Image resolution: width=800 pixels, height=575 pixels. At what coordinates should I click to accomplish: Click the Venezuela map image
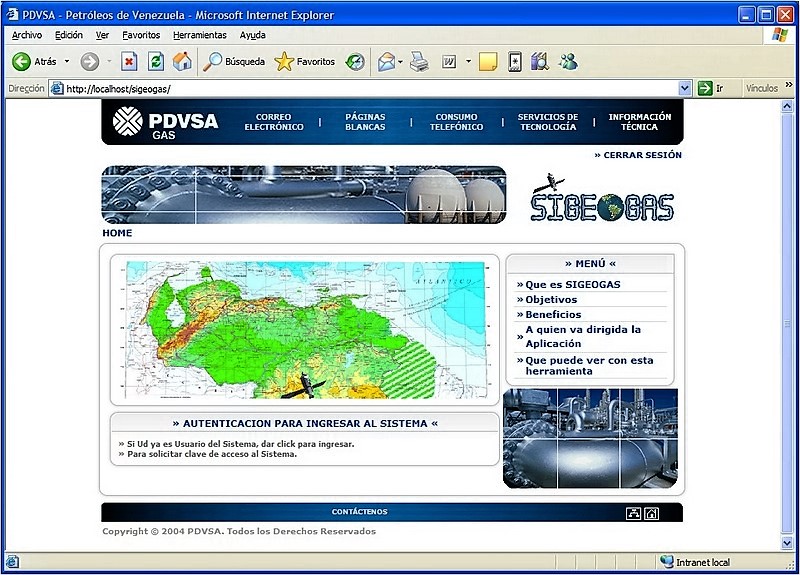(x=305, y=330)
